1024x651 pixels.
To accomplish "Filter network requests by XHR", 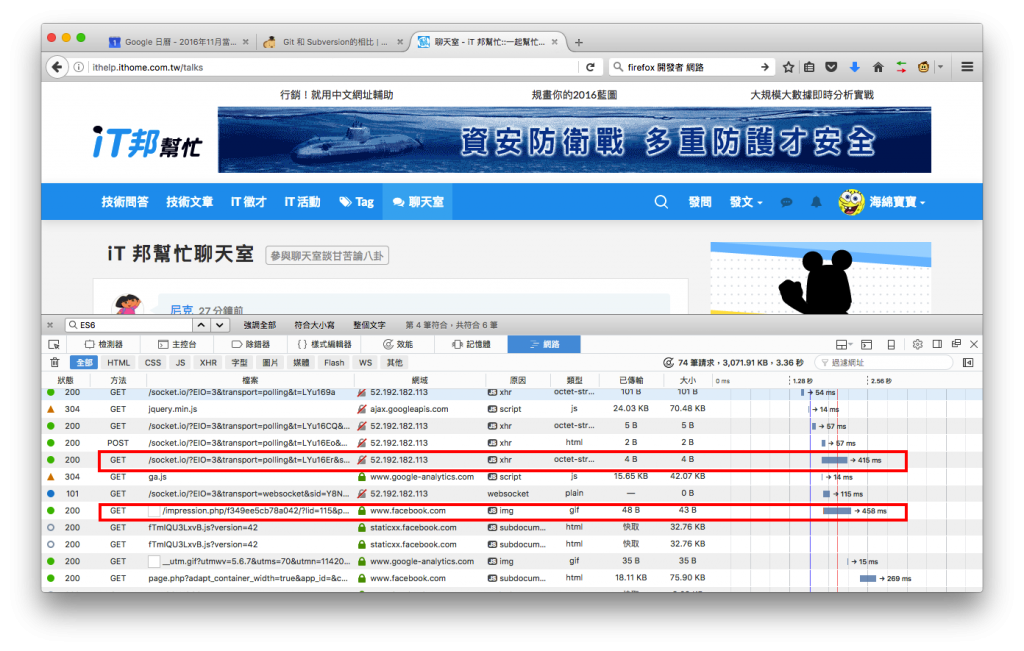I will click(208, 362).
